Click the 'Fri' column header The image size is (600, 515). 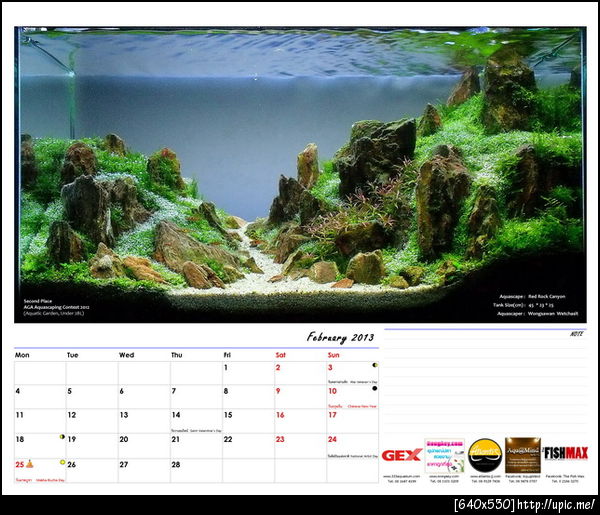(227, 355)
